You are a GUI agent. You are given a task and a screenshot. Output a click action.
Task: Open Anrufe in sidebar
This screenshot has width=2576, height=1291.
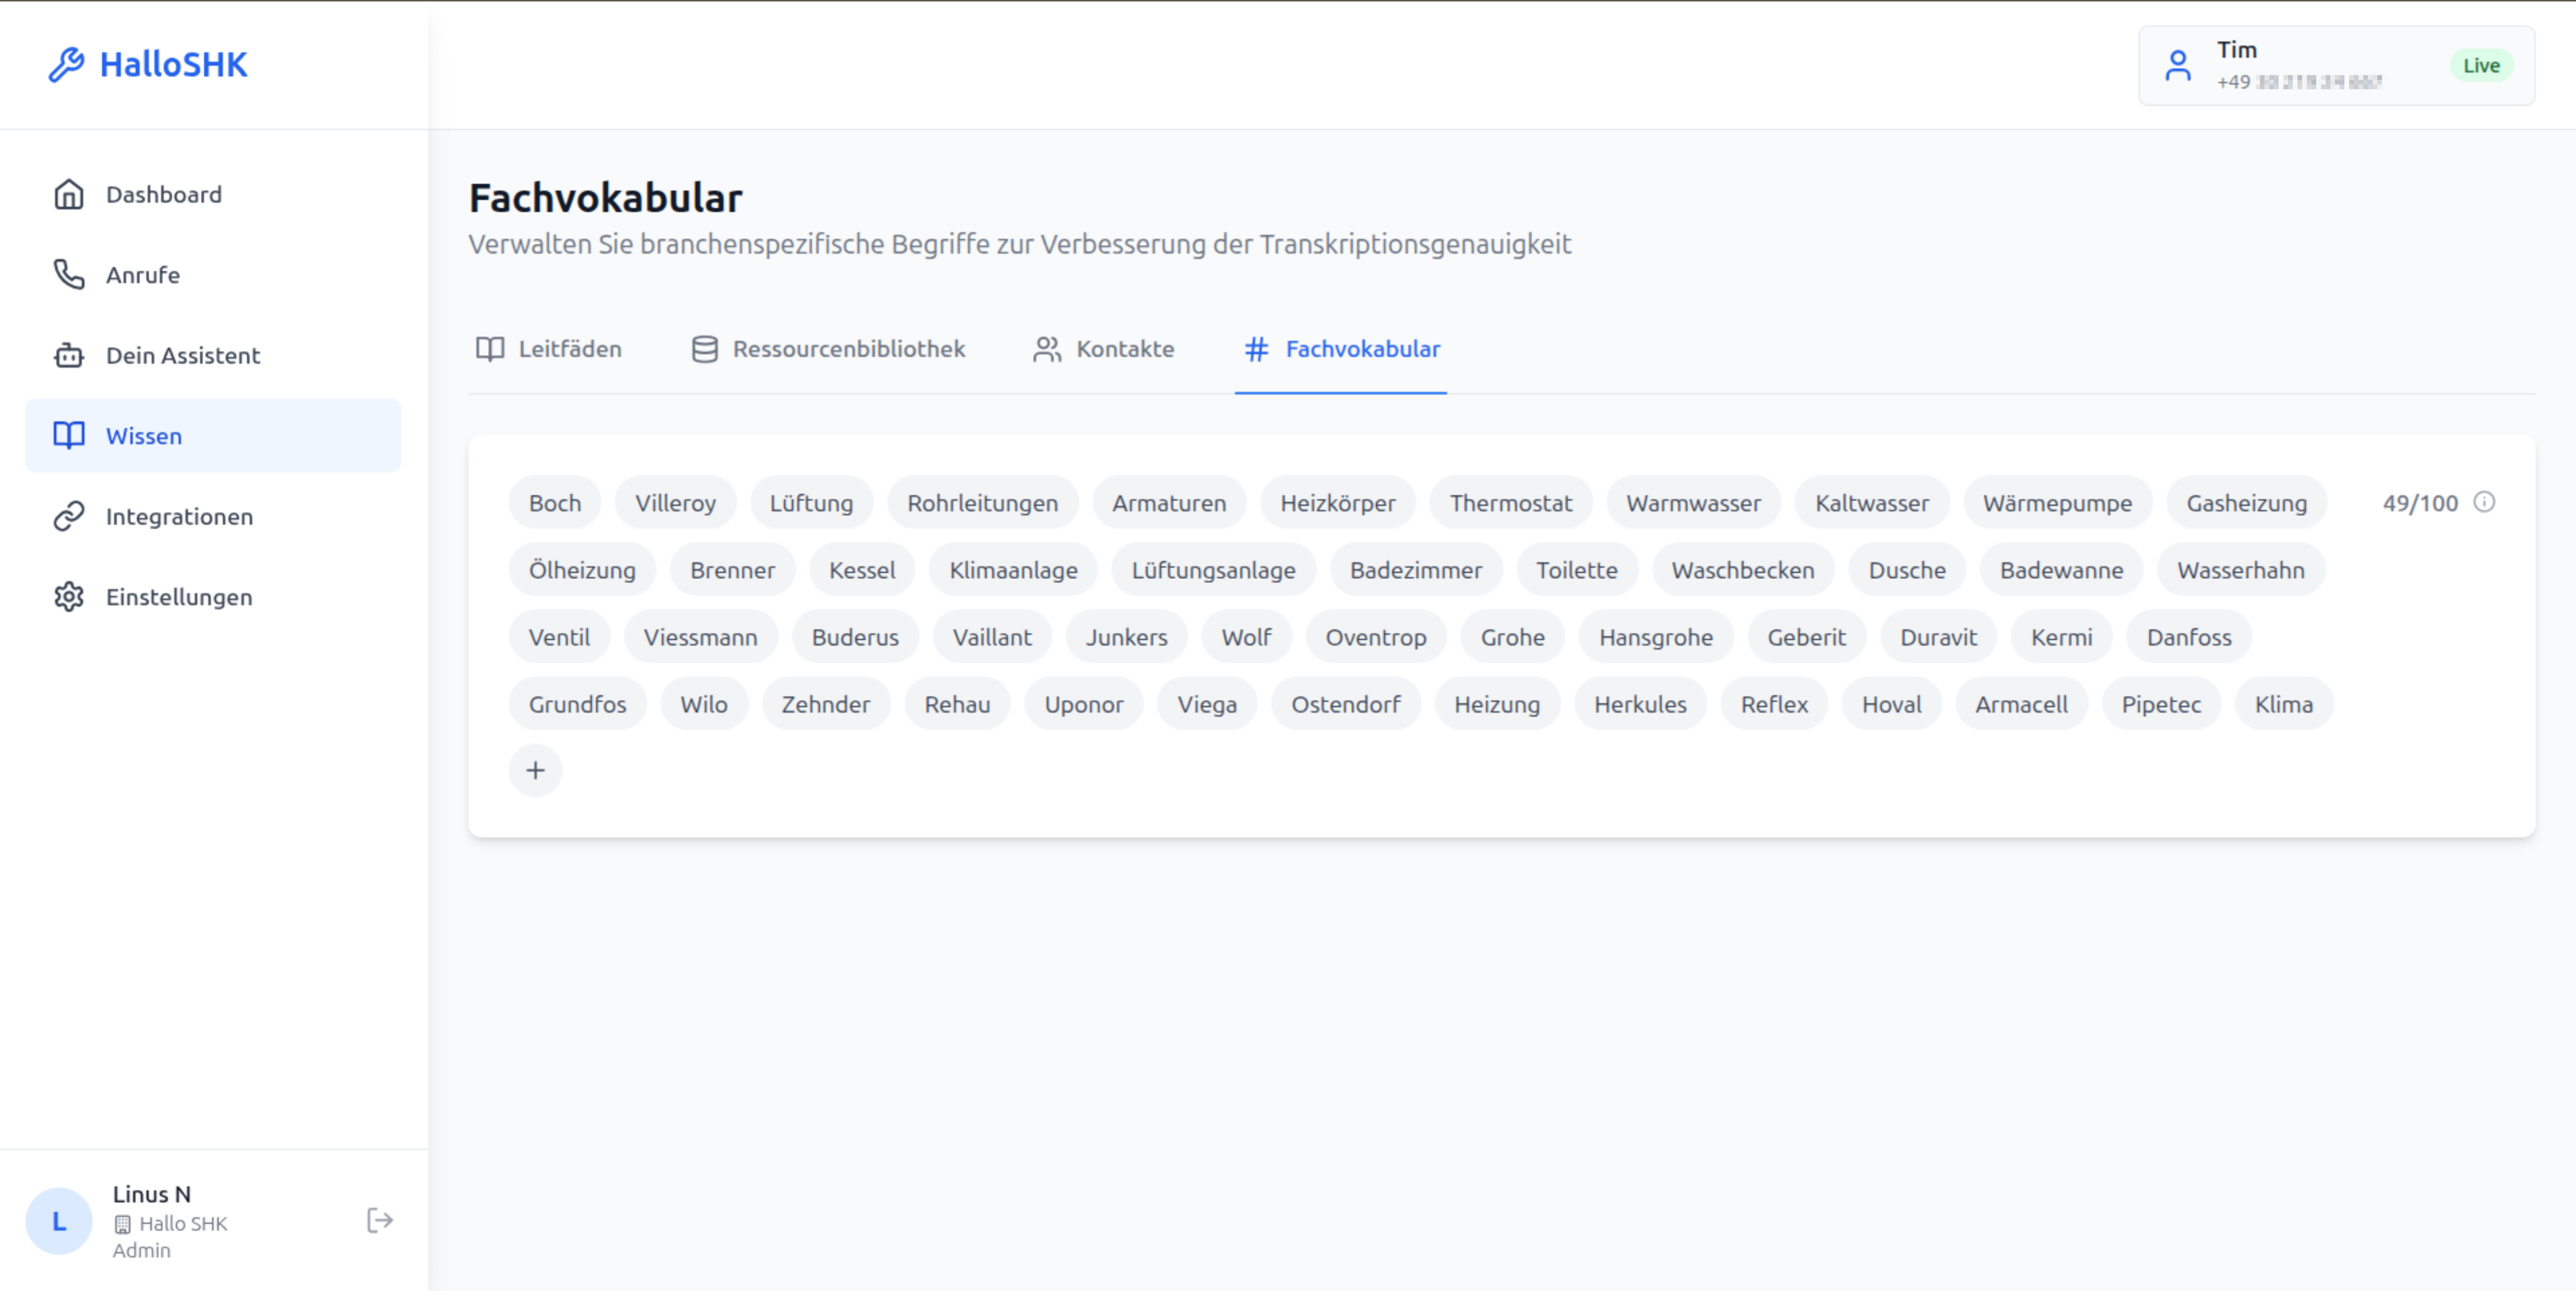pyautogui.click(x=213, y=274)
